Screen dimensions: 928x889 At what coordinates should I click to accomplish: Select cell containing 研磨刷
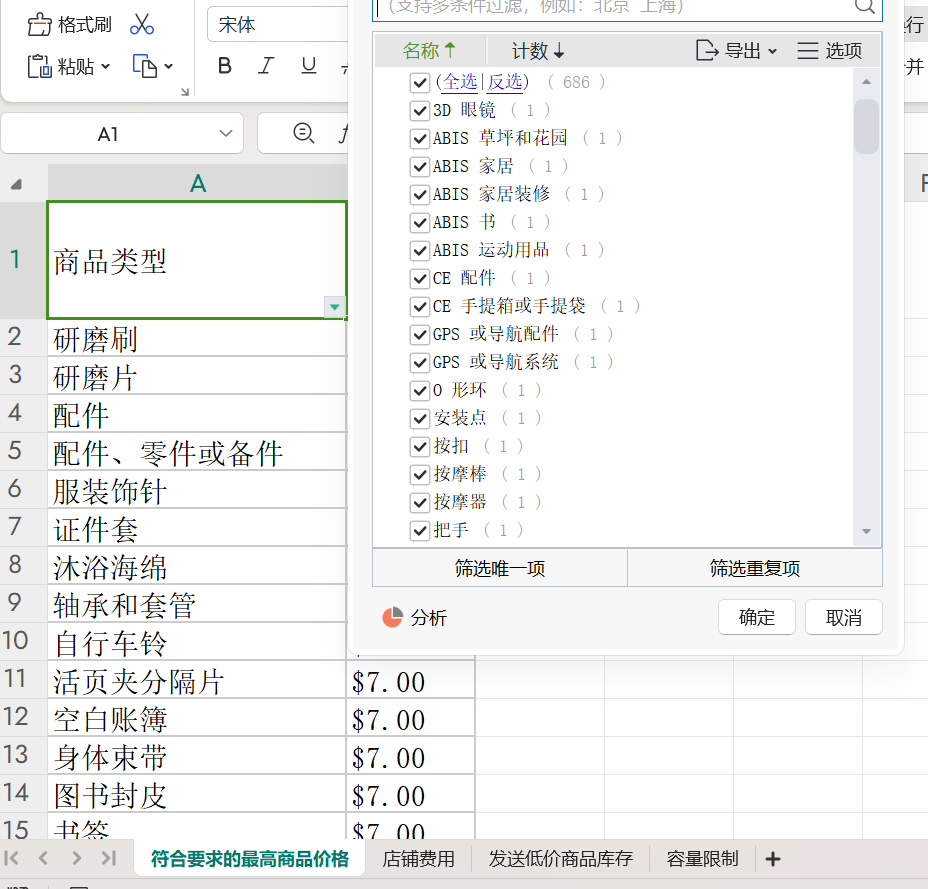197,339
